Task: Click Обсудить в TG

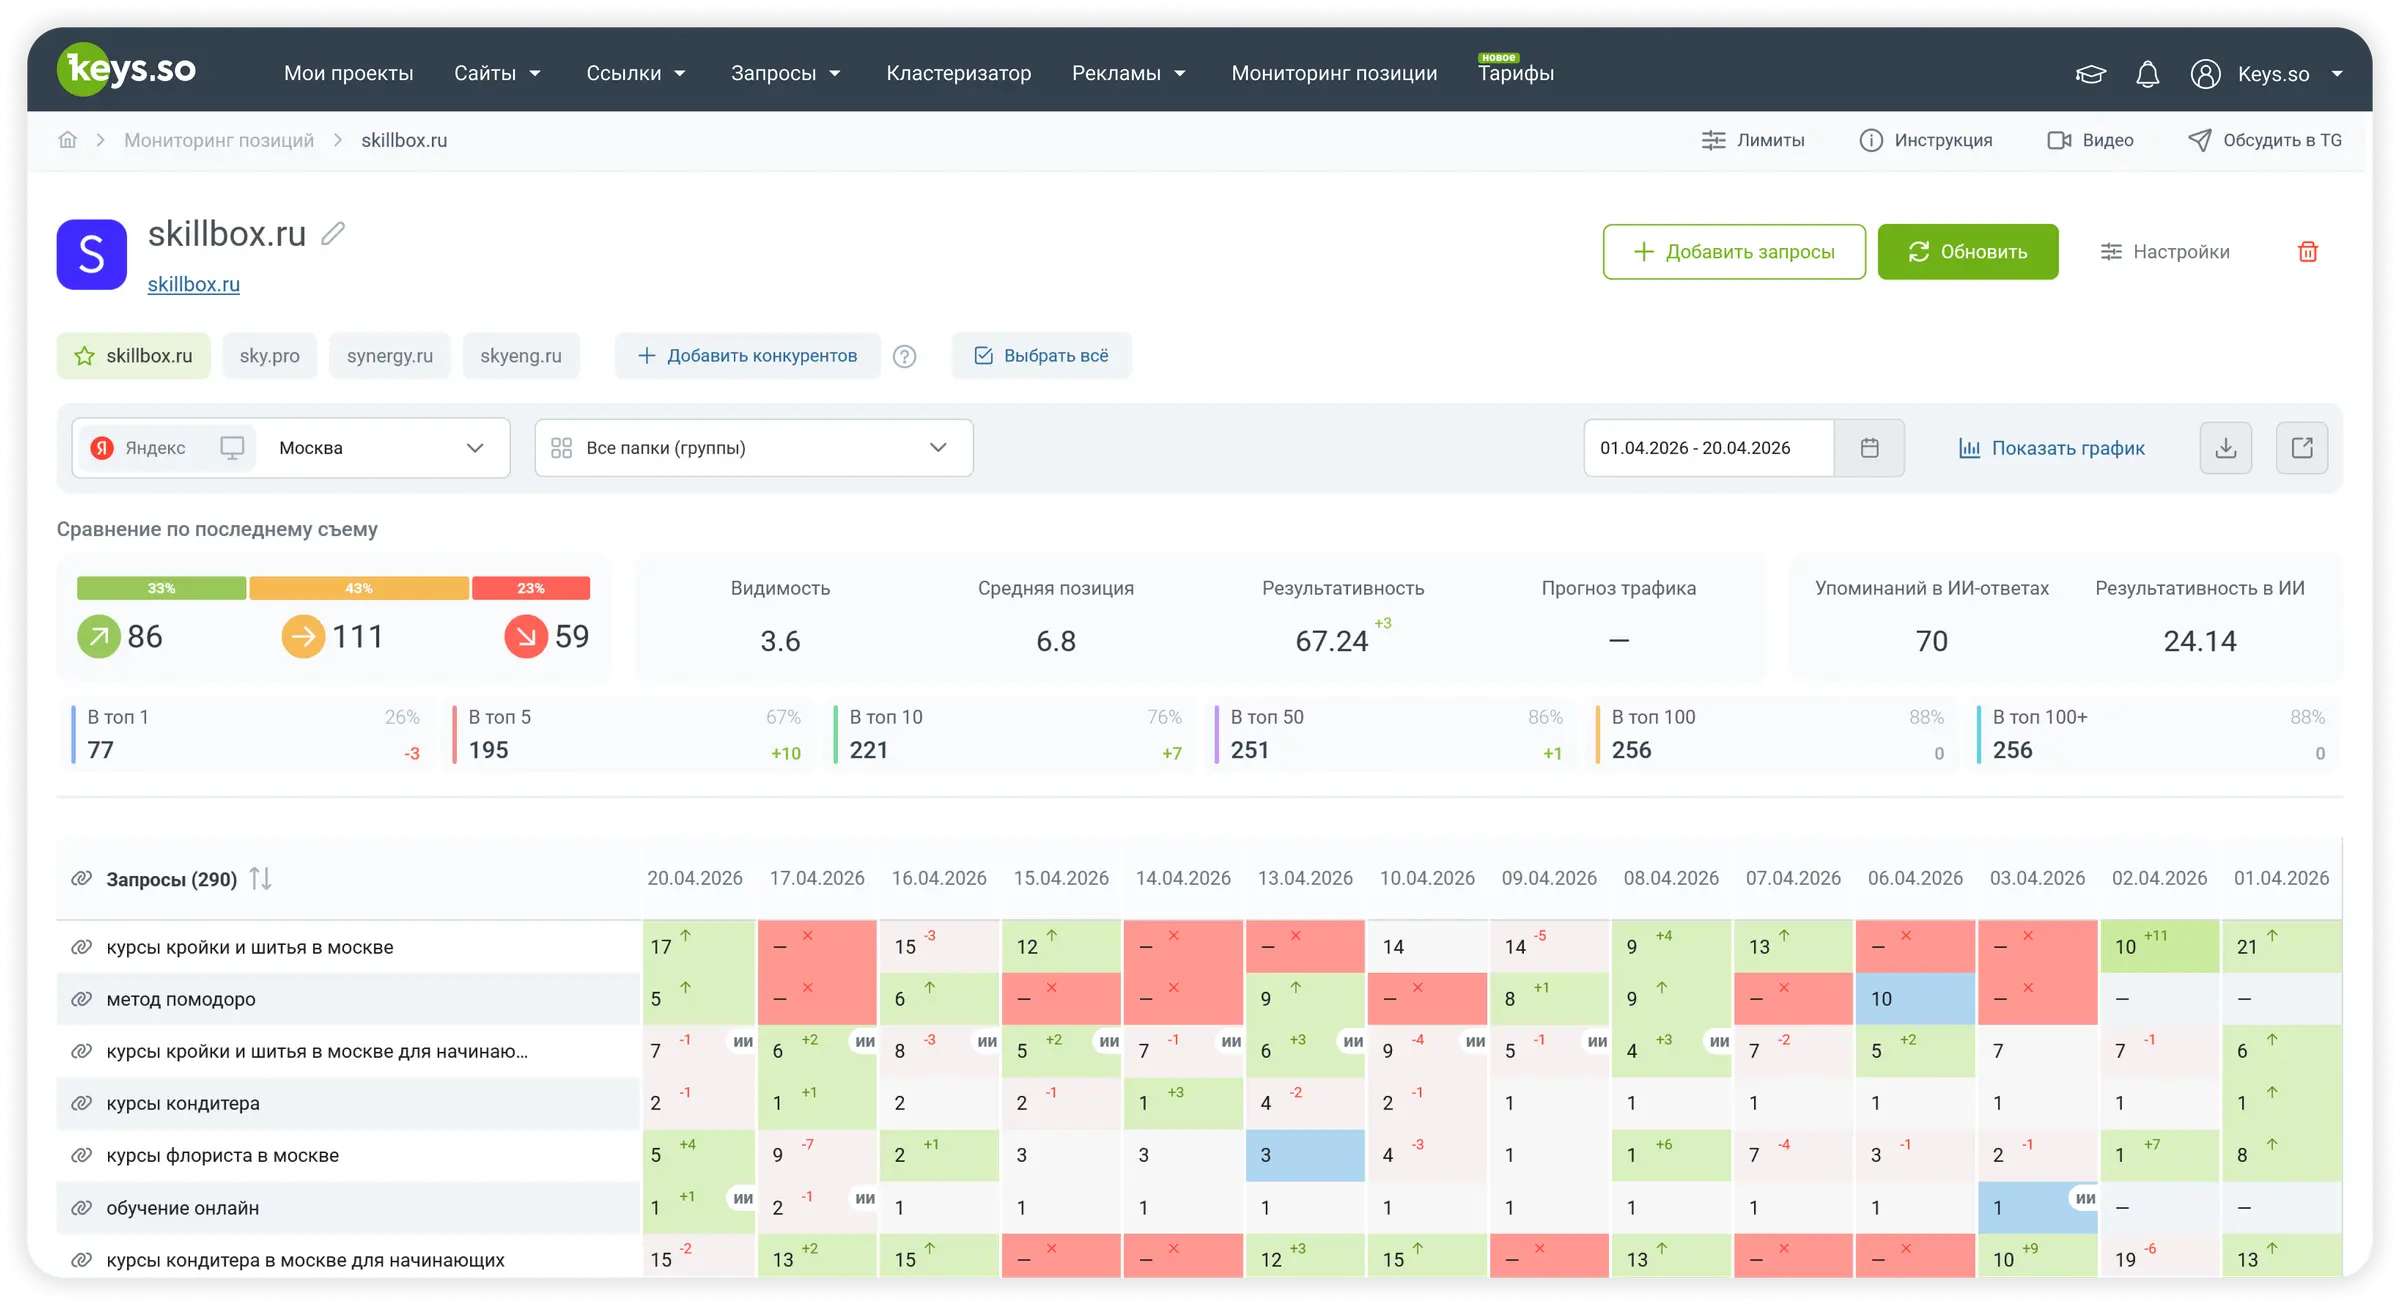Action: click(x=2265, y=140)
